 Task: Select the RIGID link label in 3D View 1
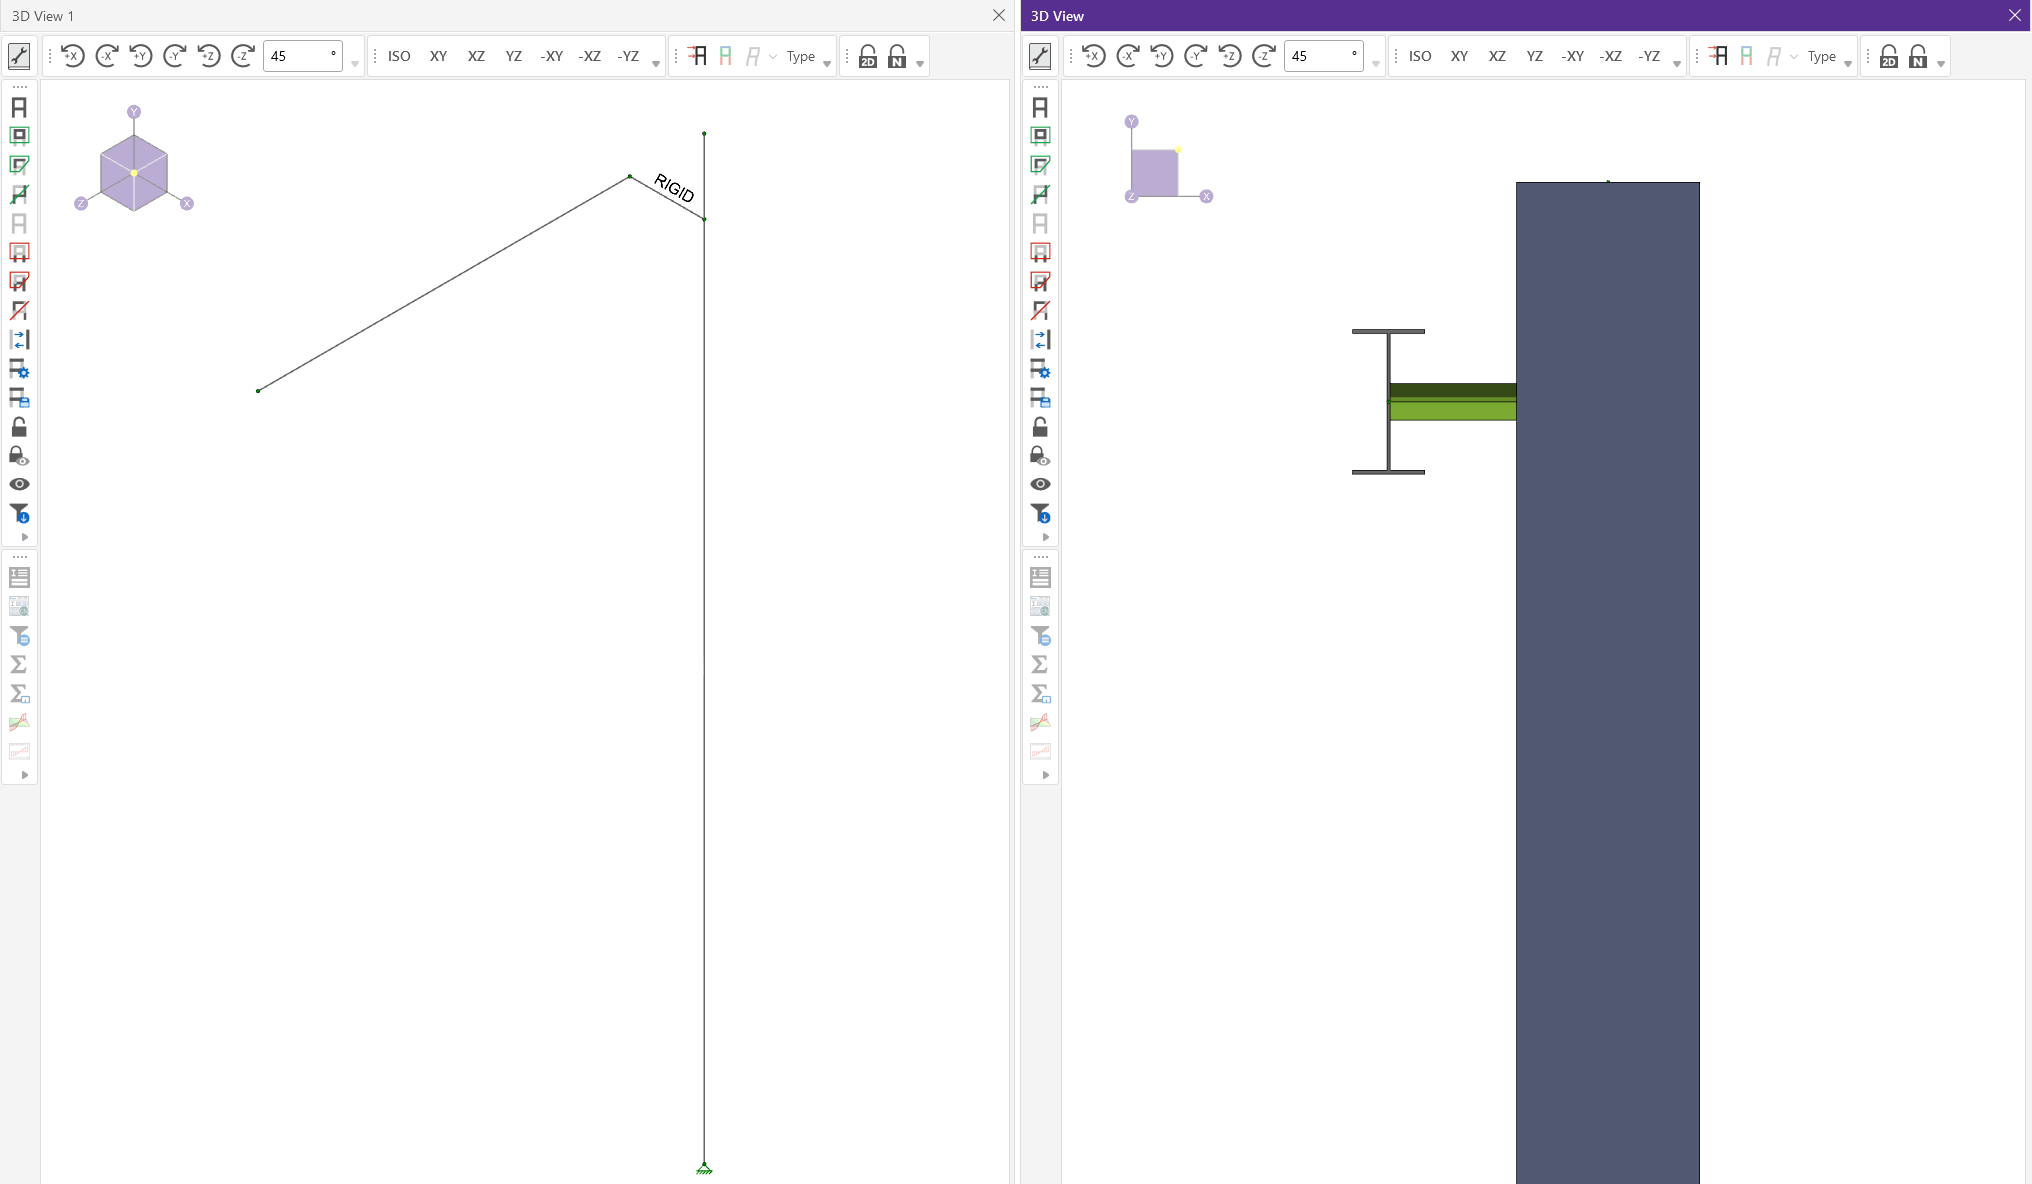(x=674, y=187)
